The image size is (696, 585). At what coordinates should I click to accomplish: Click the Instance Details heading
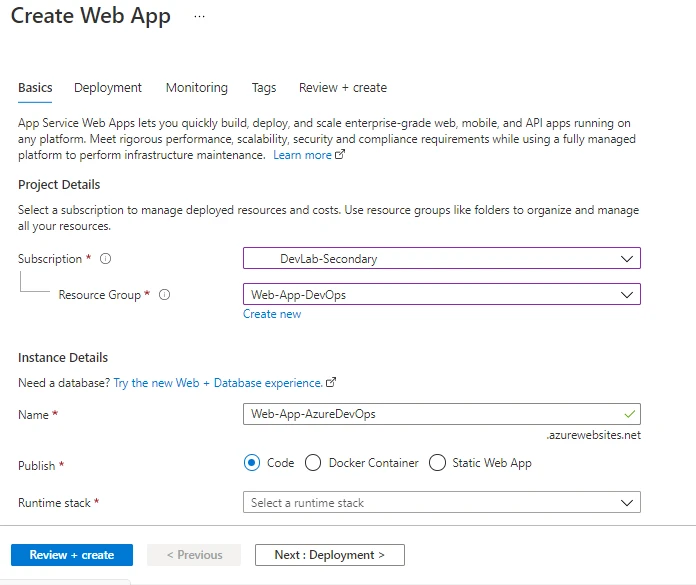pyautogui.click(x=63, y=358)
